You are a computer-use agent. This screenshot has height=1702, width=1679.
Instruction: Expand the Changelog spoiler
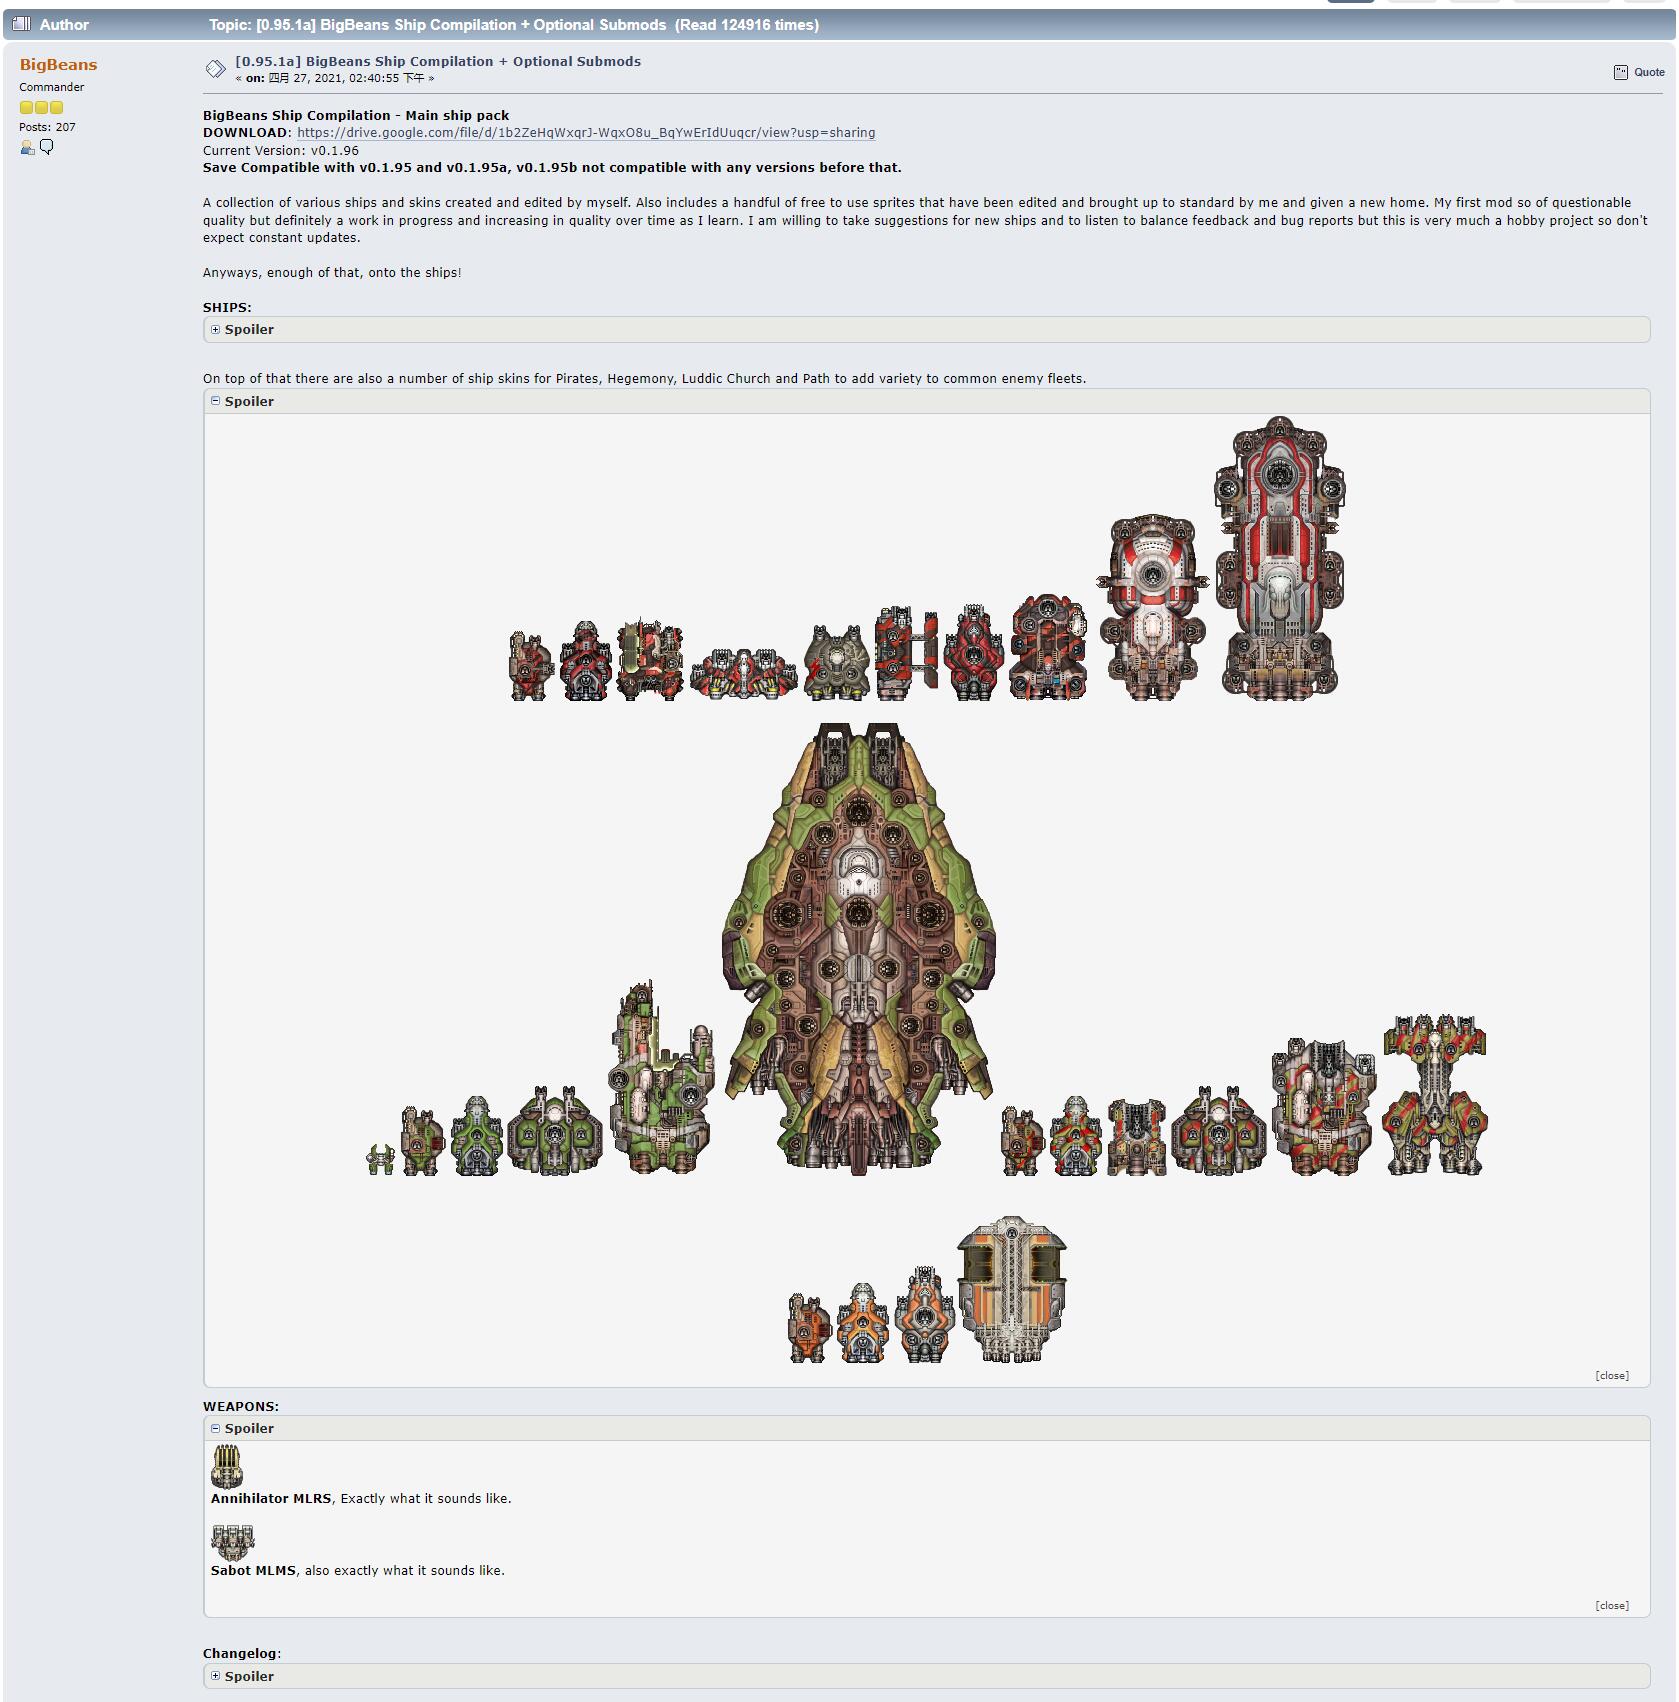(215, 1675)
